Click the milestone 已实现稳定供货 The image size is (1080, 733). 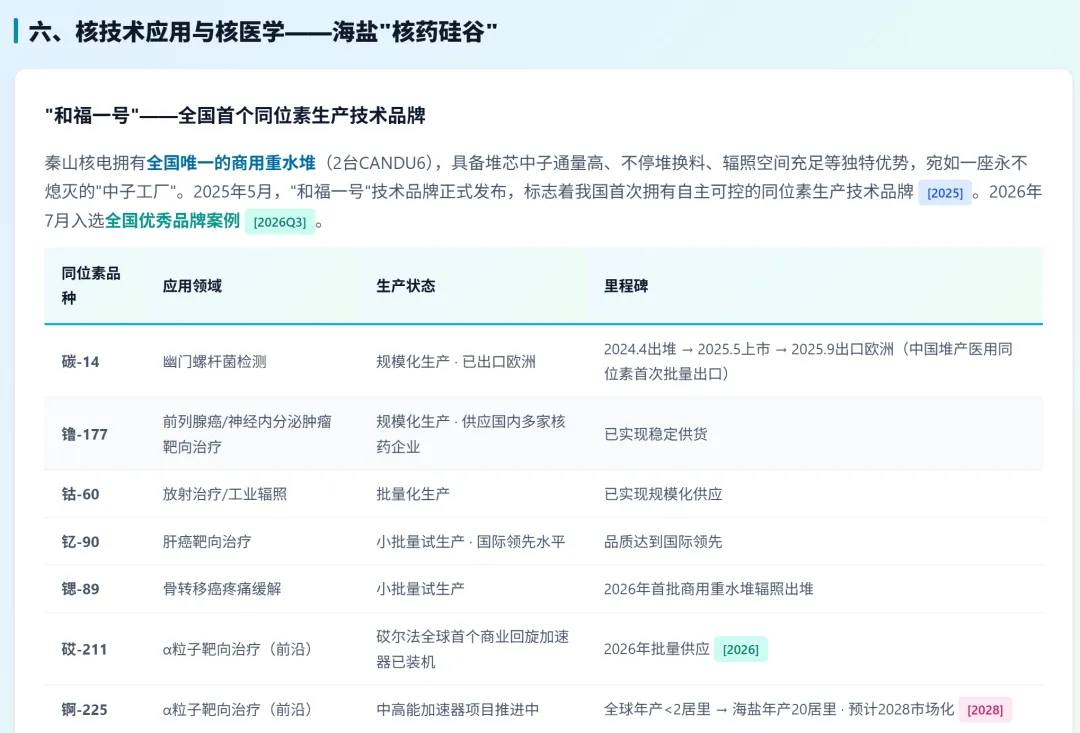[656, 434]
